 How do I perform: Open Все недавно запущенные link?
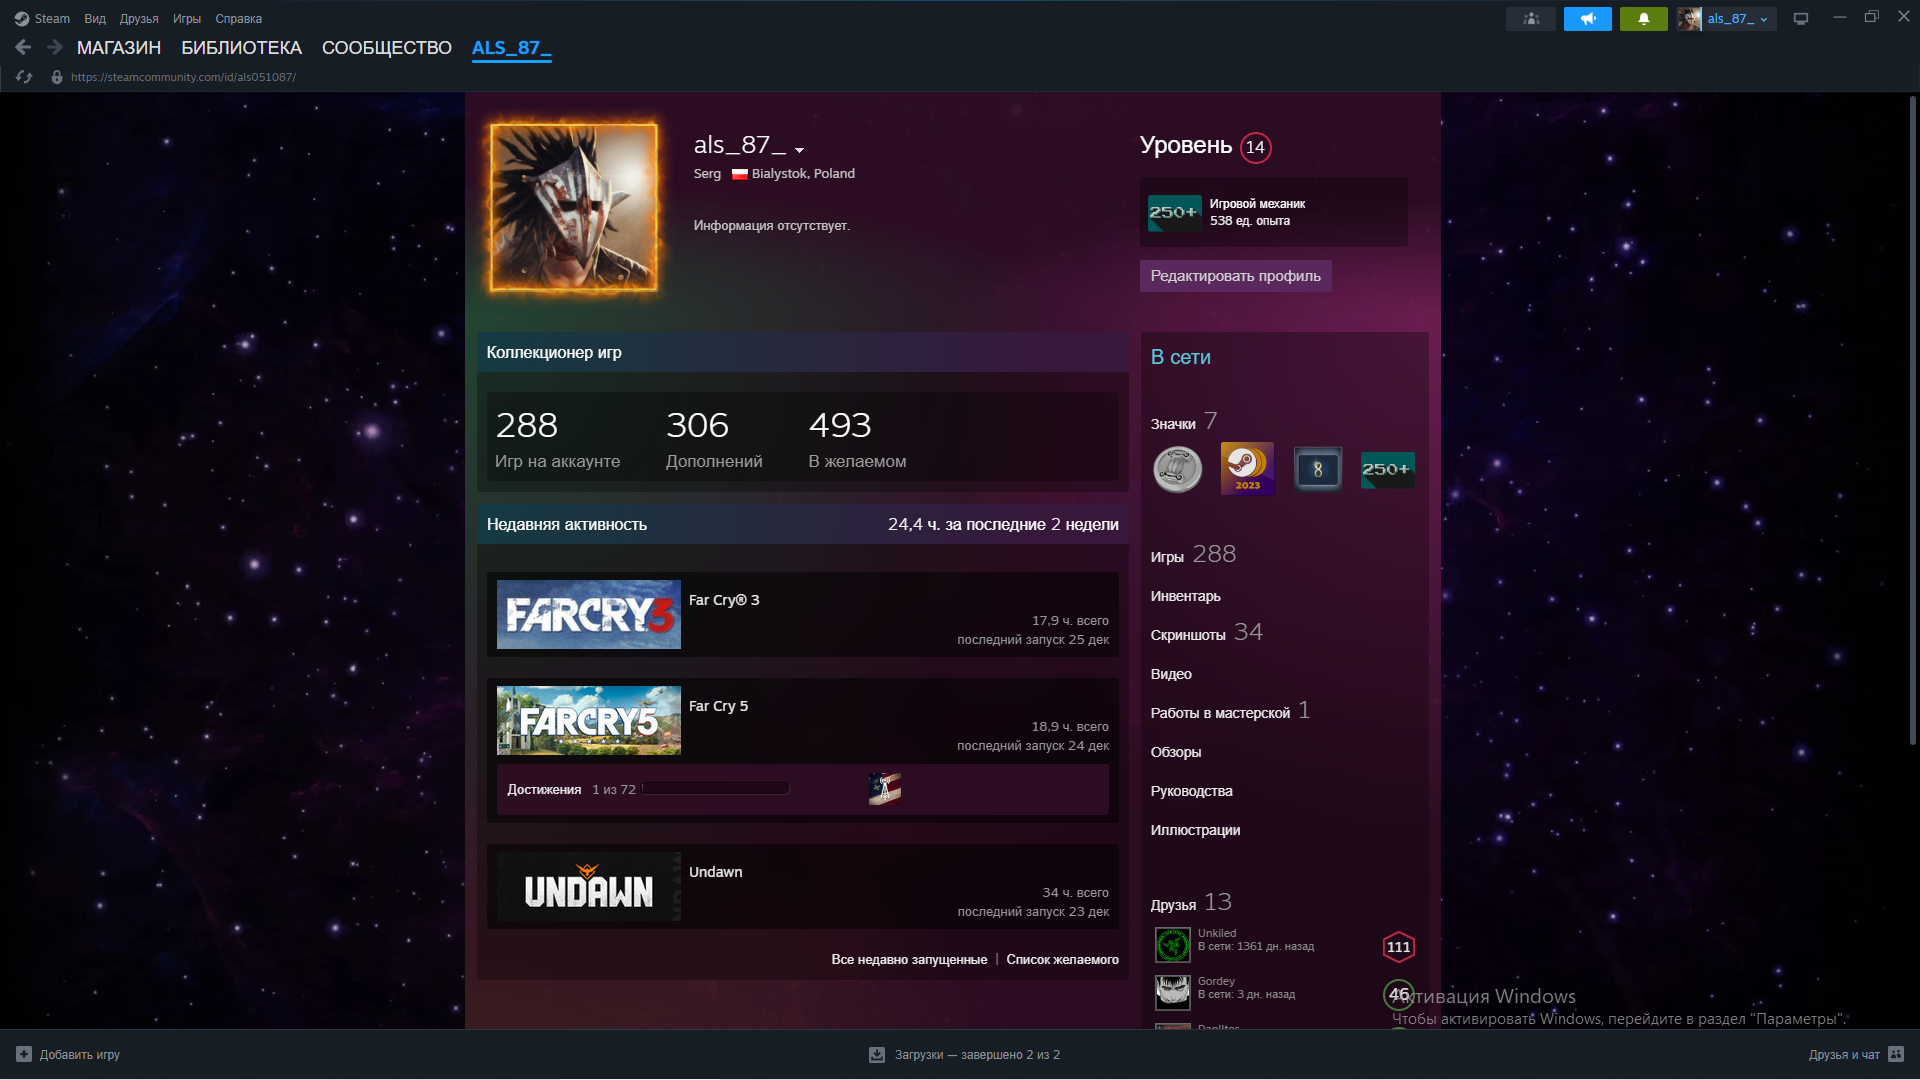coord(909,960)
